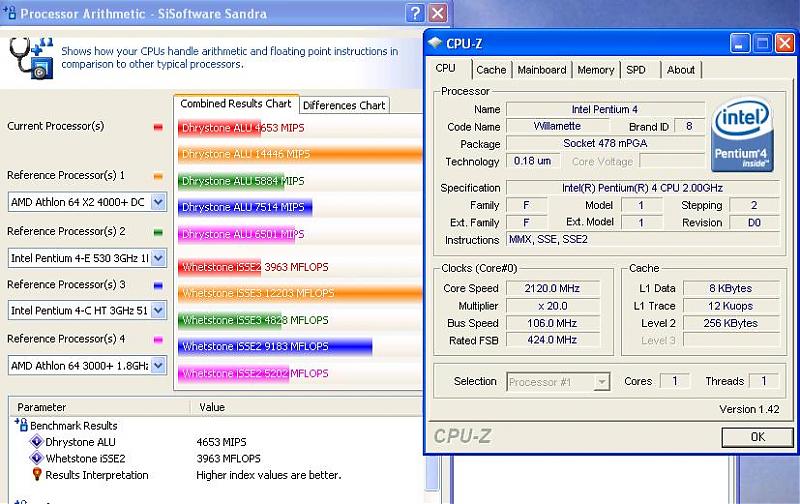Select the Benchmark Results tree row
The width and height of the screenshot is (800, 504).
pos(73,425)
